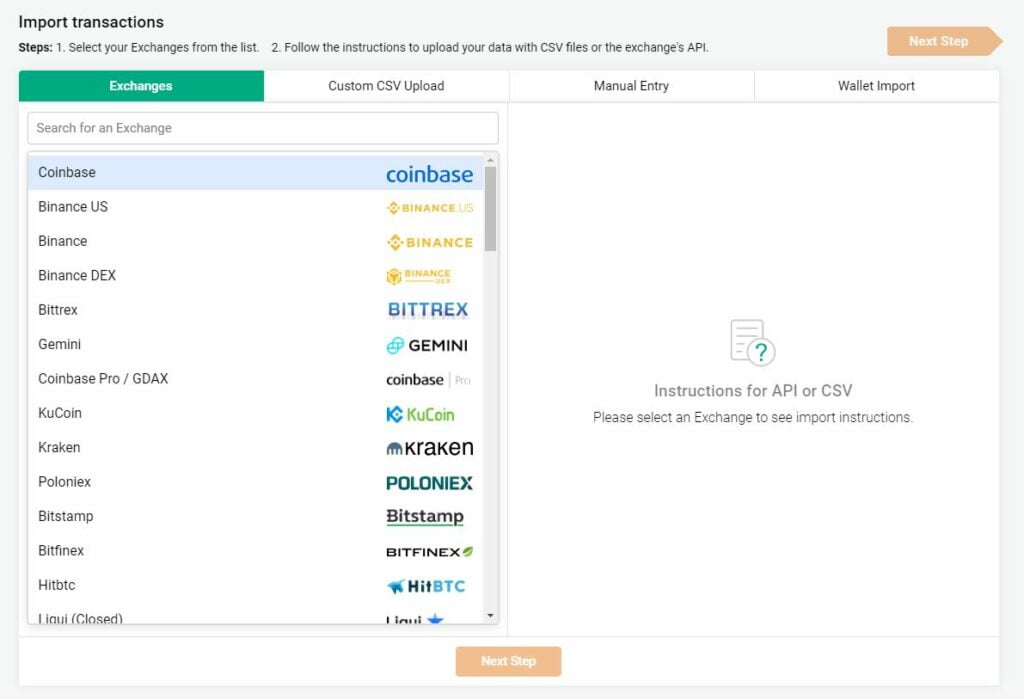The width and height of the screenshot is (1024, 699).
Task: Select the Coinbase text label
Action: point(67,172)
